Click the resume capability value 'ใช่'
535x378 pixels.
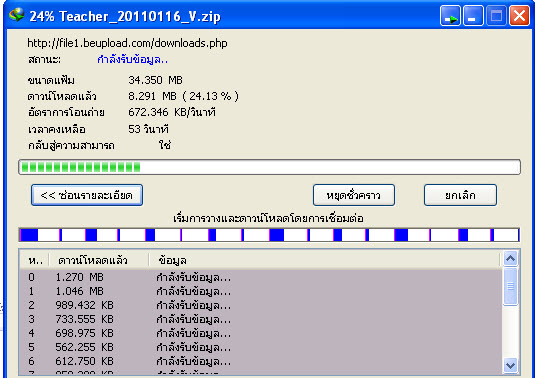pyautogui.click(x=164, y=145)
